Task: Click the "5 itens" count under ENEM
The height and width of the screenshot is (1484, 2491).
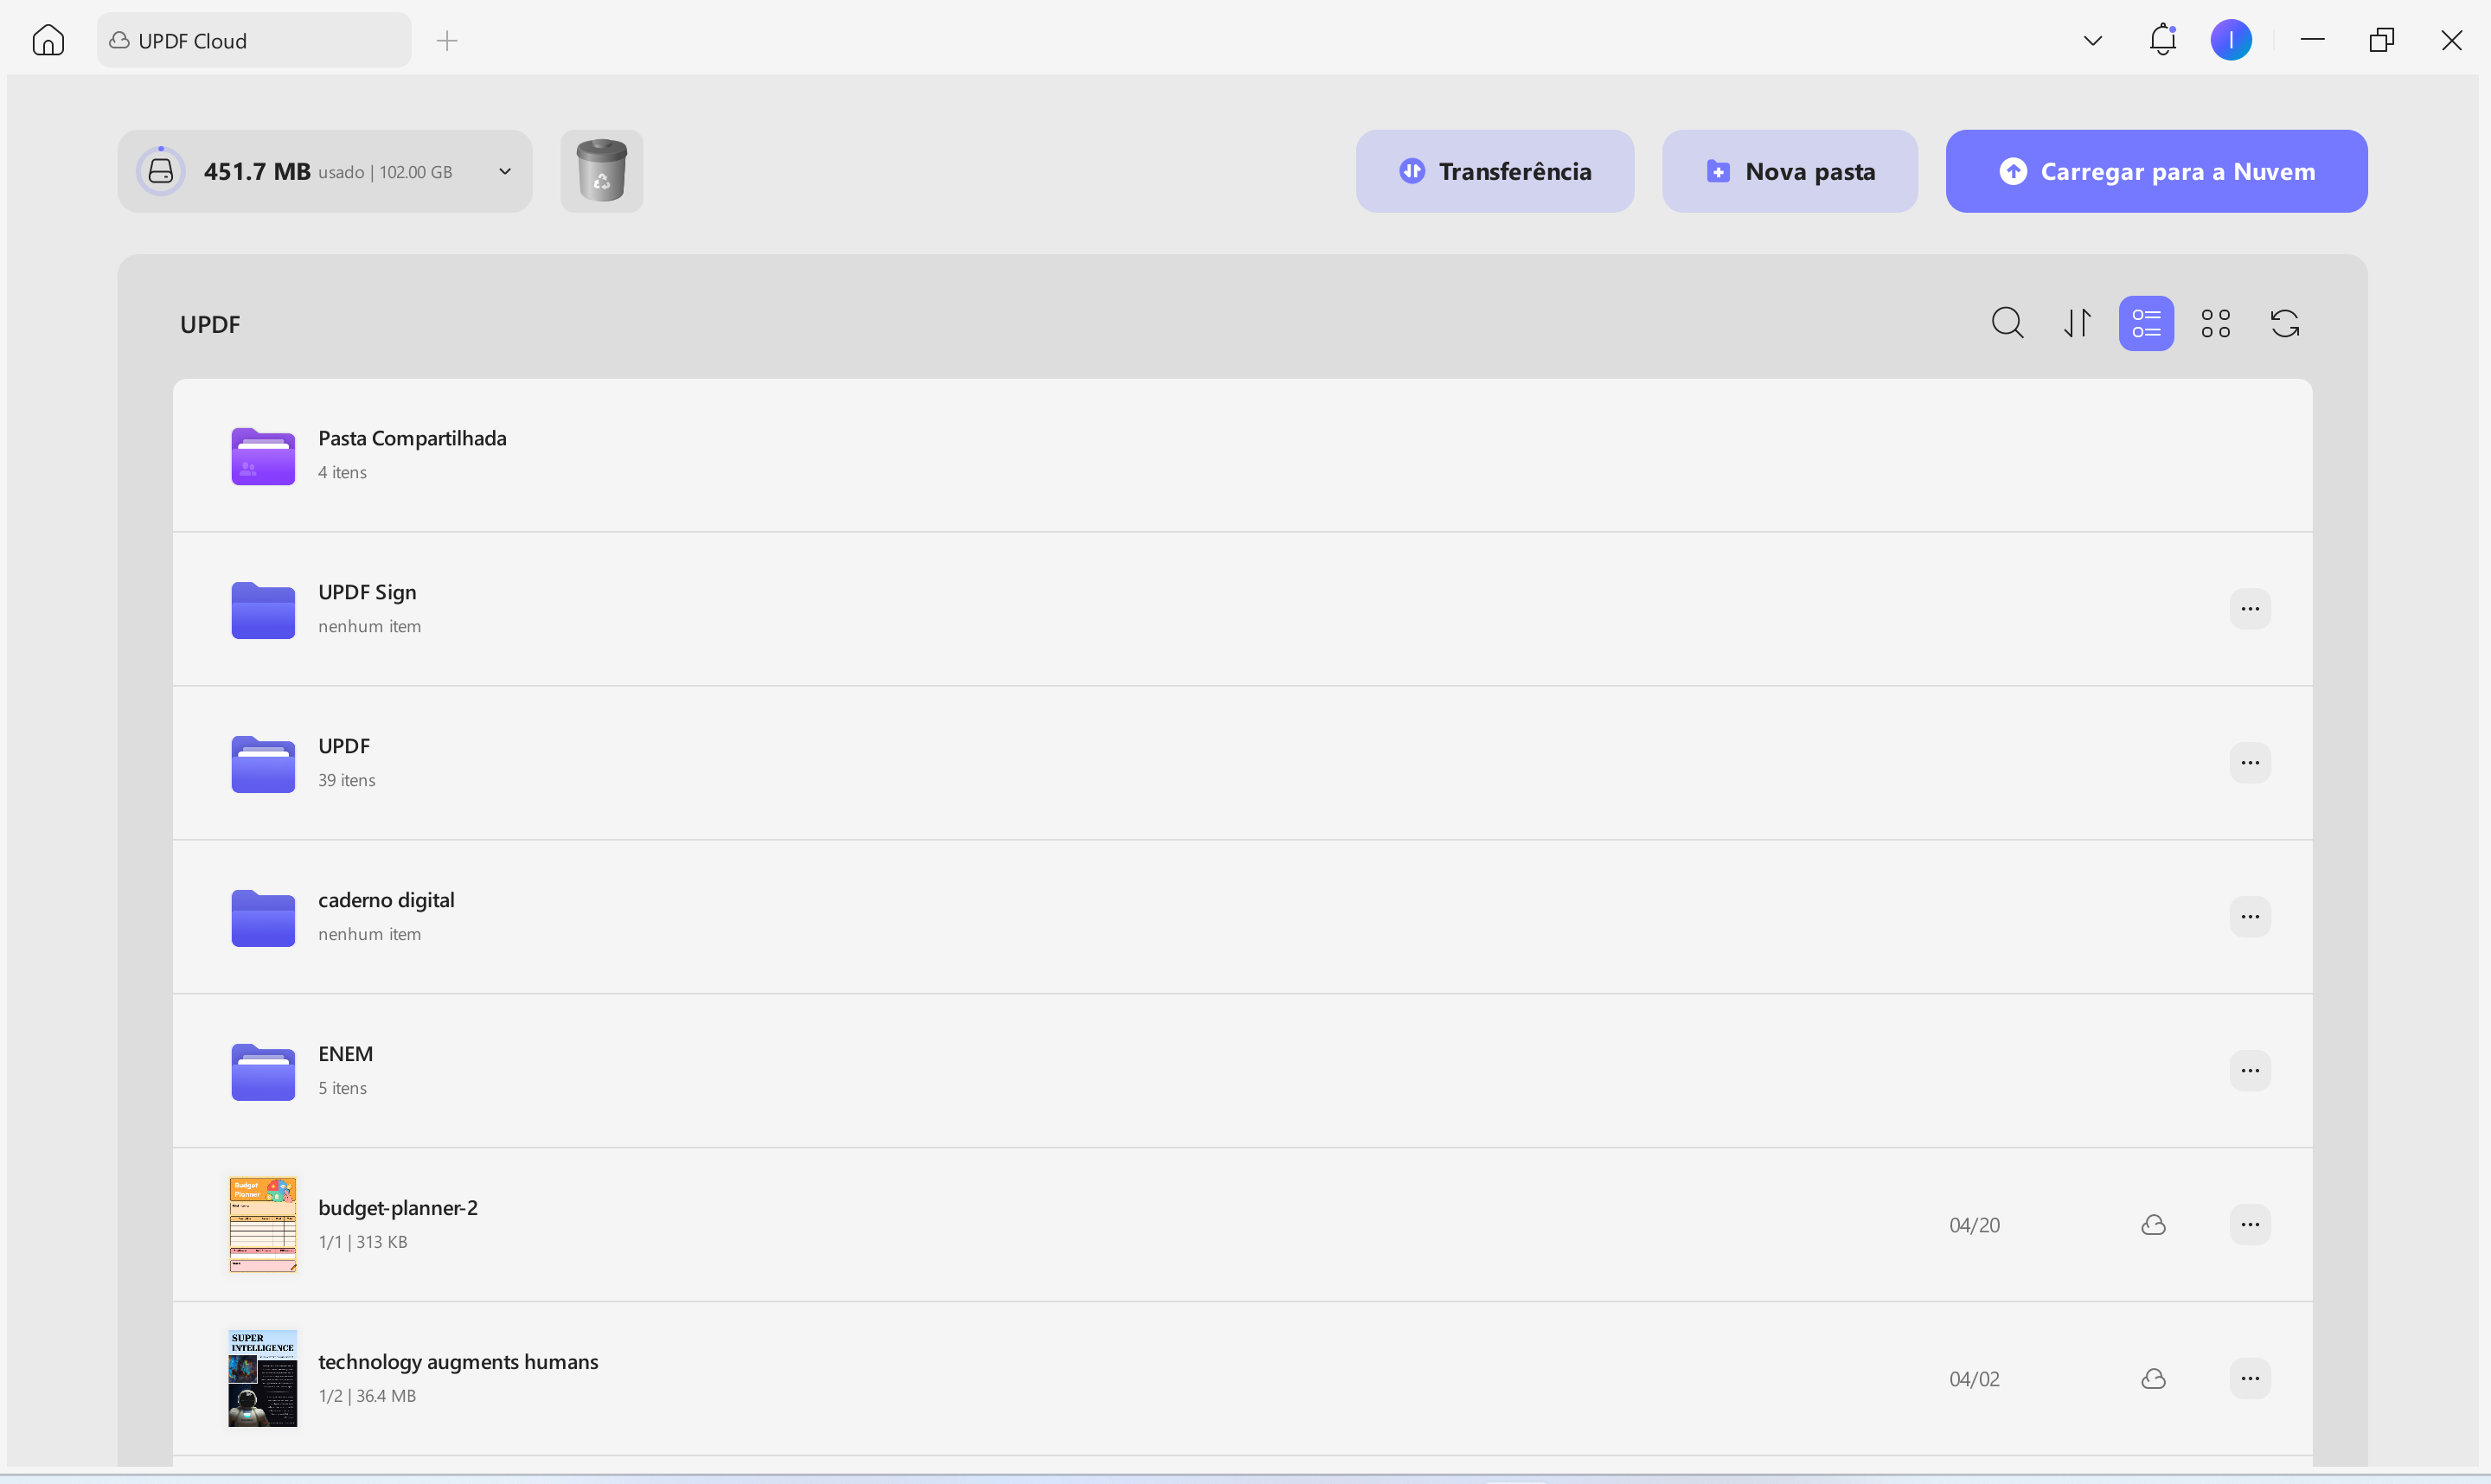Action: (342, 1088)
